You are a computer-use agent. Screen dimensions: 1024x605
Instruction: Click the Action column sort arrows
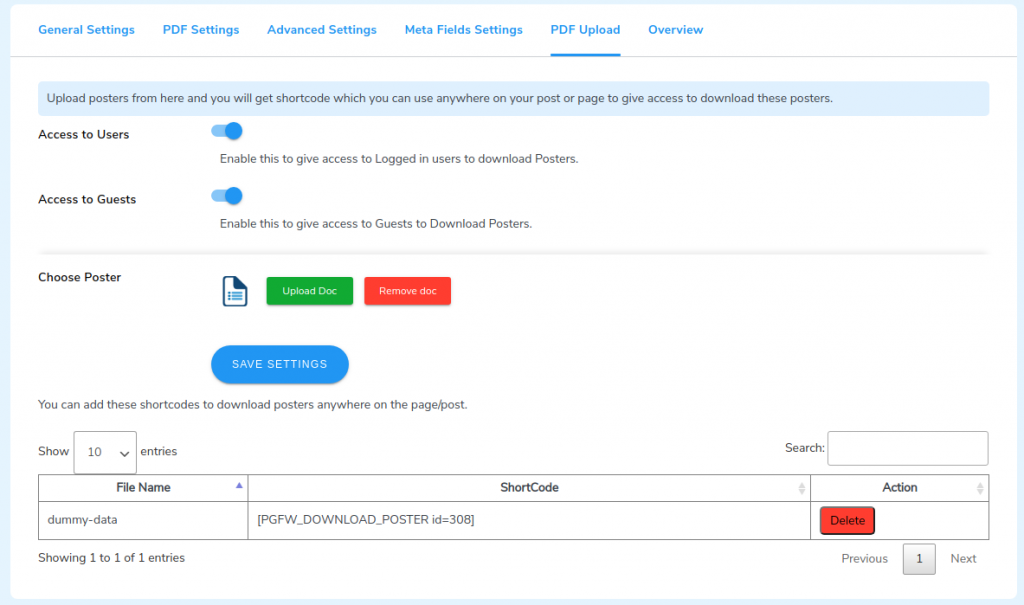979,487
